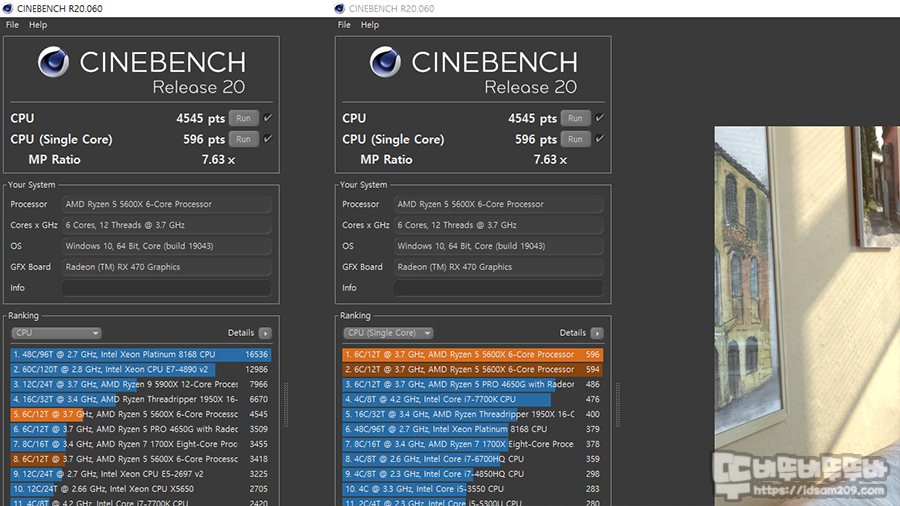This screenshot has width=900, height=506.
Task: Select left ranking row Ryzen 5 PRO 4650G 3509
Action: click(141, 429)
